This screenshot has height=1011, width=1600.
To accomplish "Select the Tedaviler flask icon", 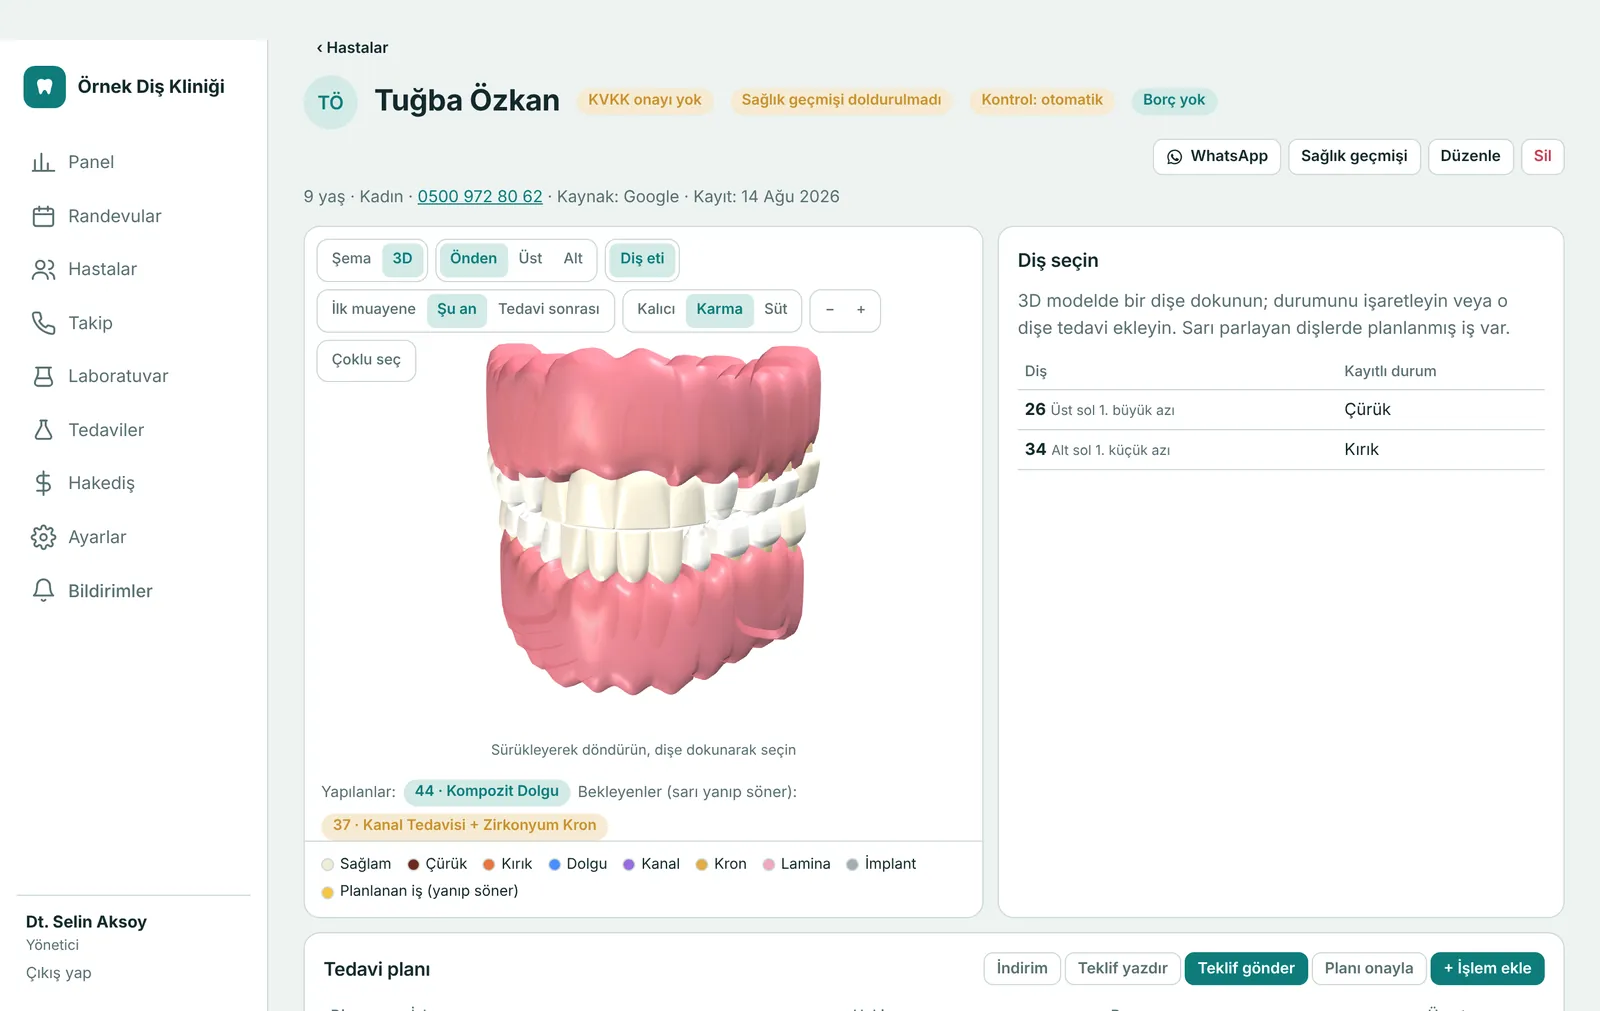I will (43, 430).
